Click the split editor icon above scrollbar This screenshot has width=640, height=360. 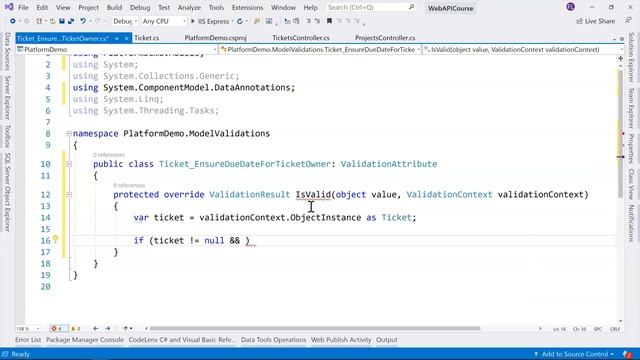click(620, 58)
